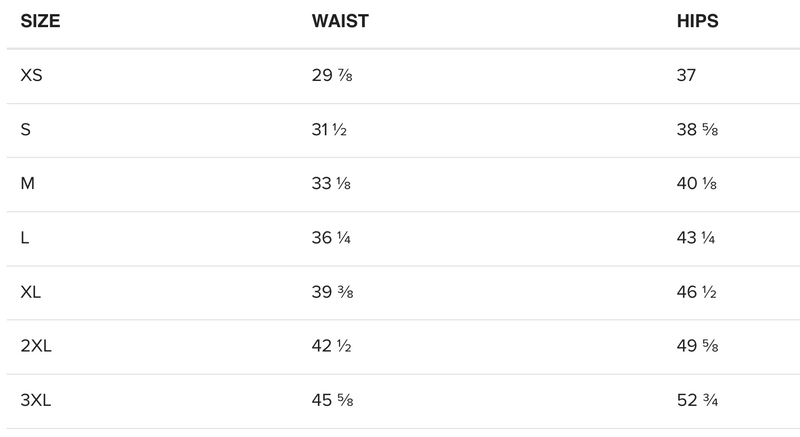Image resolution: width=800 pixels, height=437 pixels.
Task: Click the S waist value 31 ½
Action: coord(329,130)
